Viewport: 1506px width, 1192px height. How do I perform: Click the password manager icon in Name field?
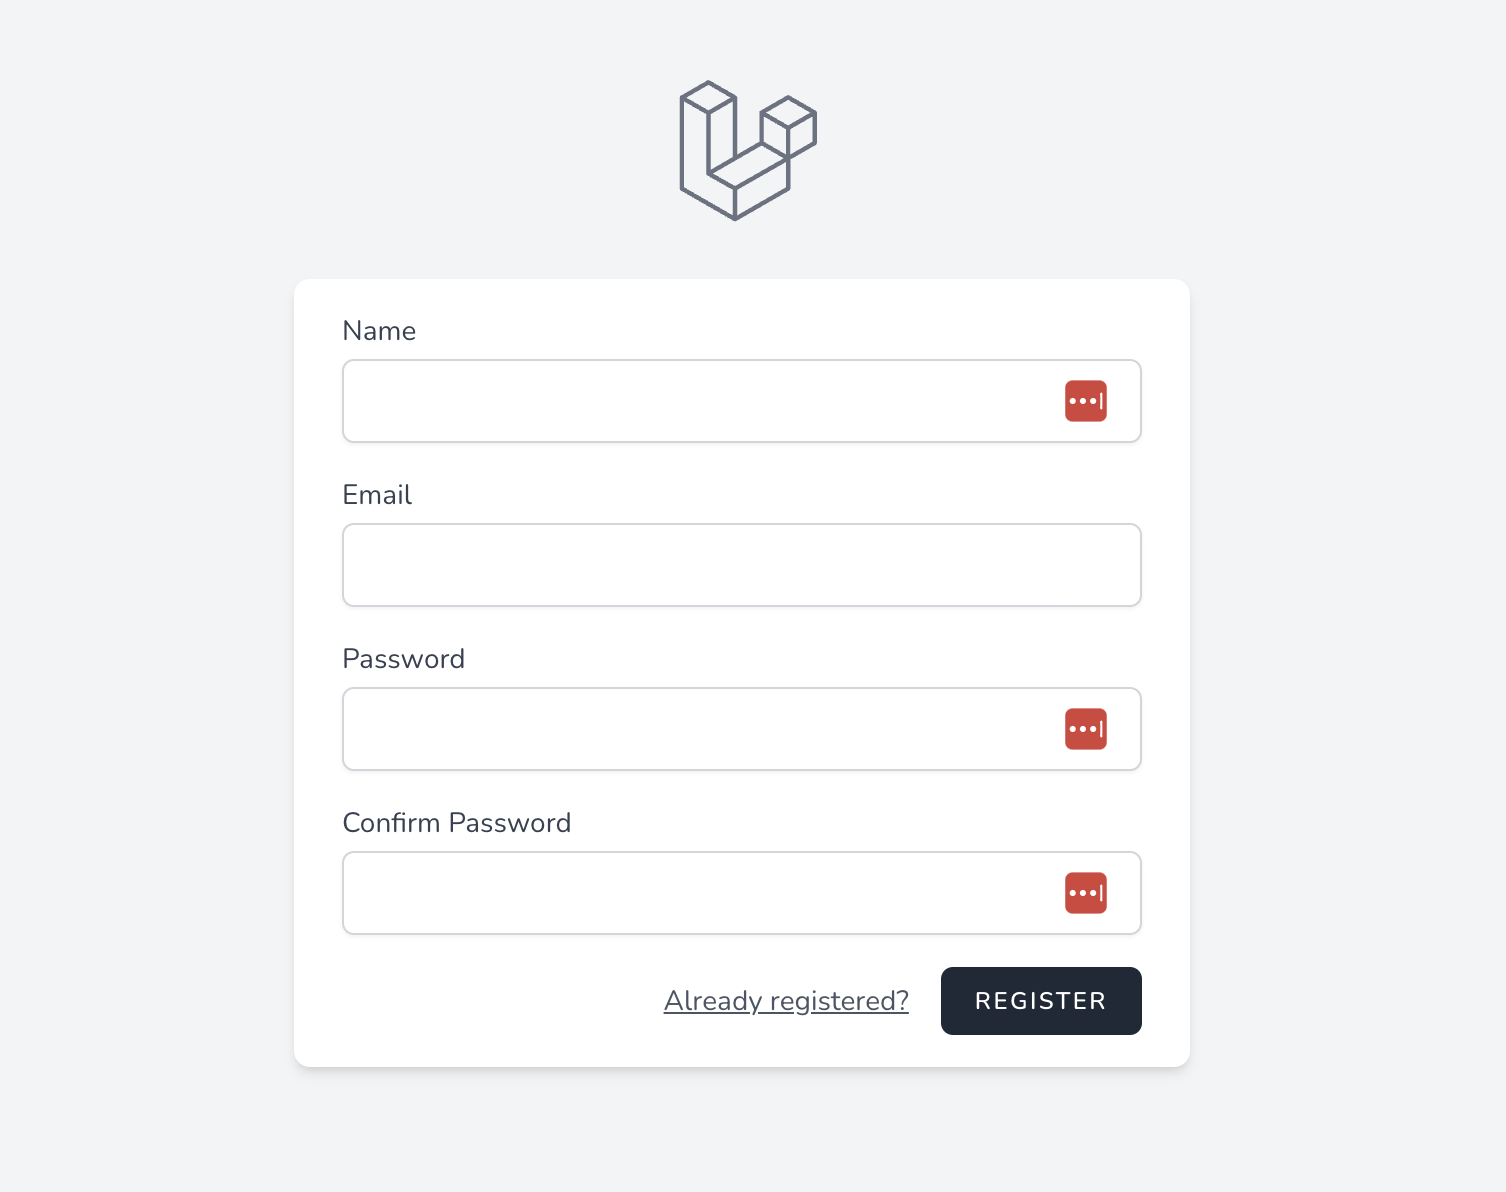coord(1086,401)
